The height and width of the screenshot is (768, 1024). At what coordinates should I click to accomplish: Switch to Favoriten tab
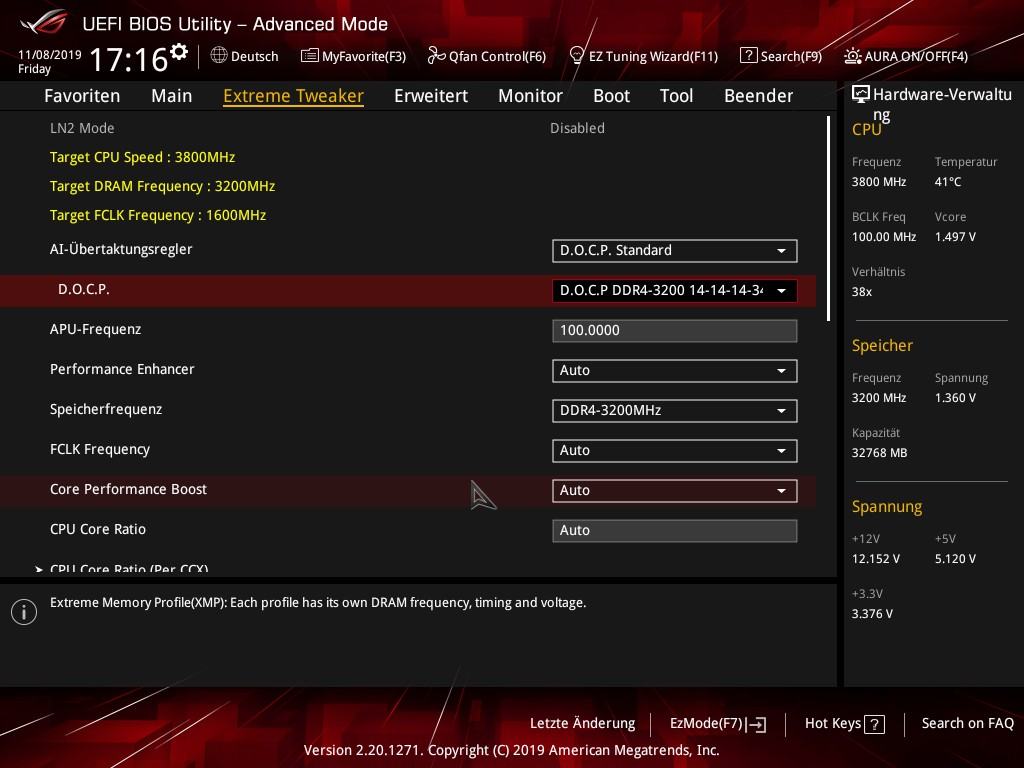coord(82,96)
